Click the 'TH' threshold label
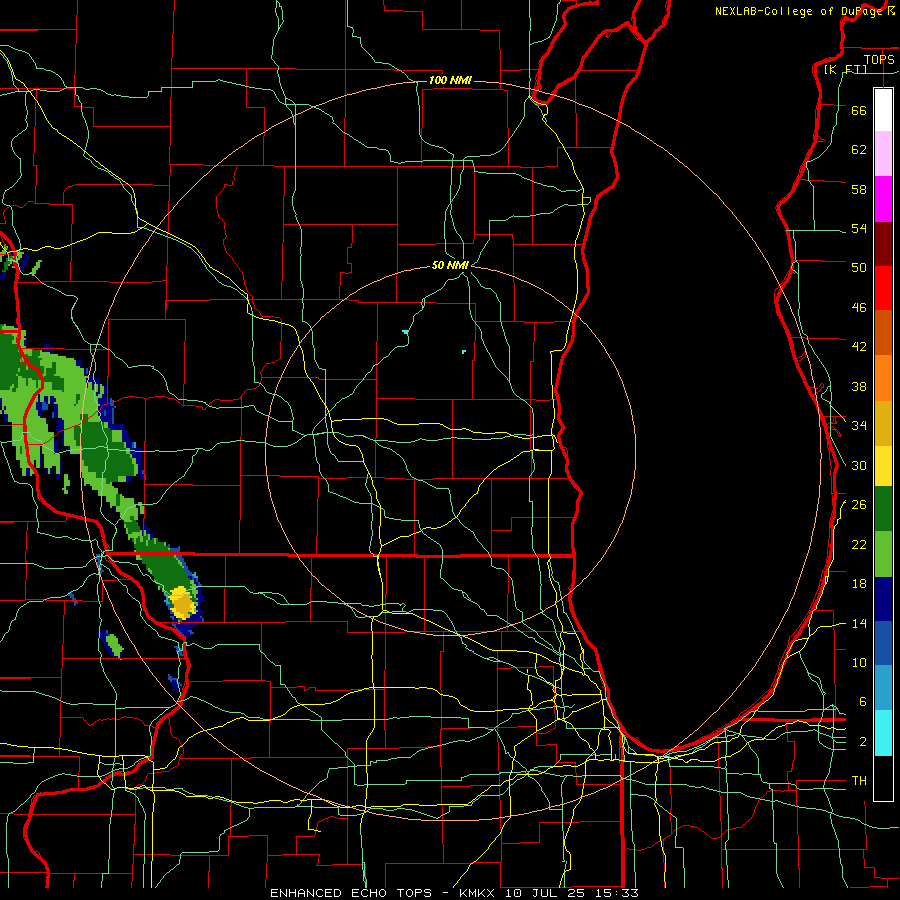This screenshot has height=900, width=900. click(859, 781)
